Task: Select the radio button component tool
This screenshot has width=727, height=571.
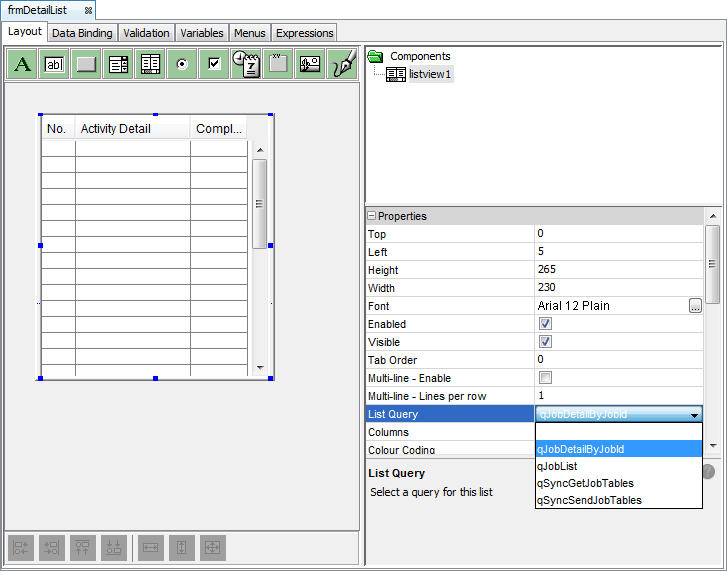Action: [182, 64]
